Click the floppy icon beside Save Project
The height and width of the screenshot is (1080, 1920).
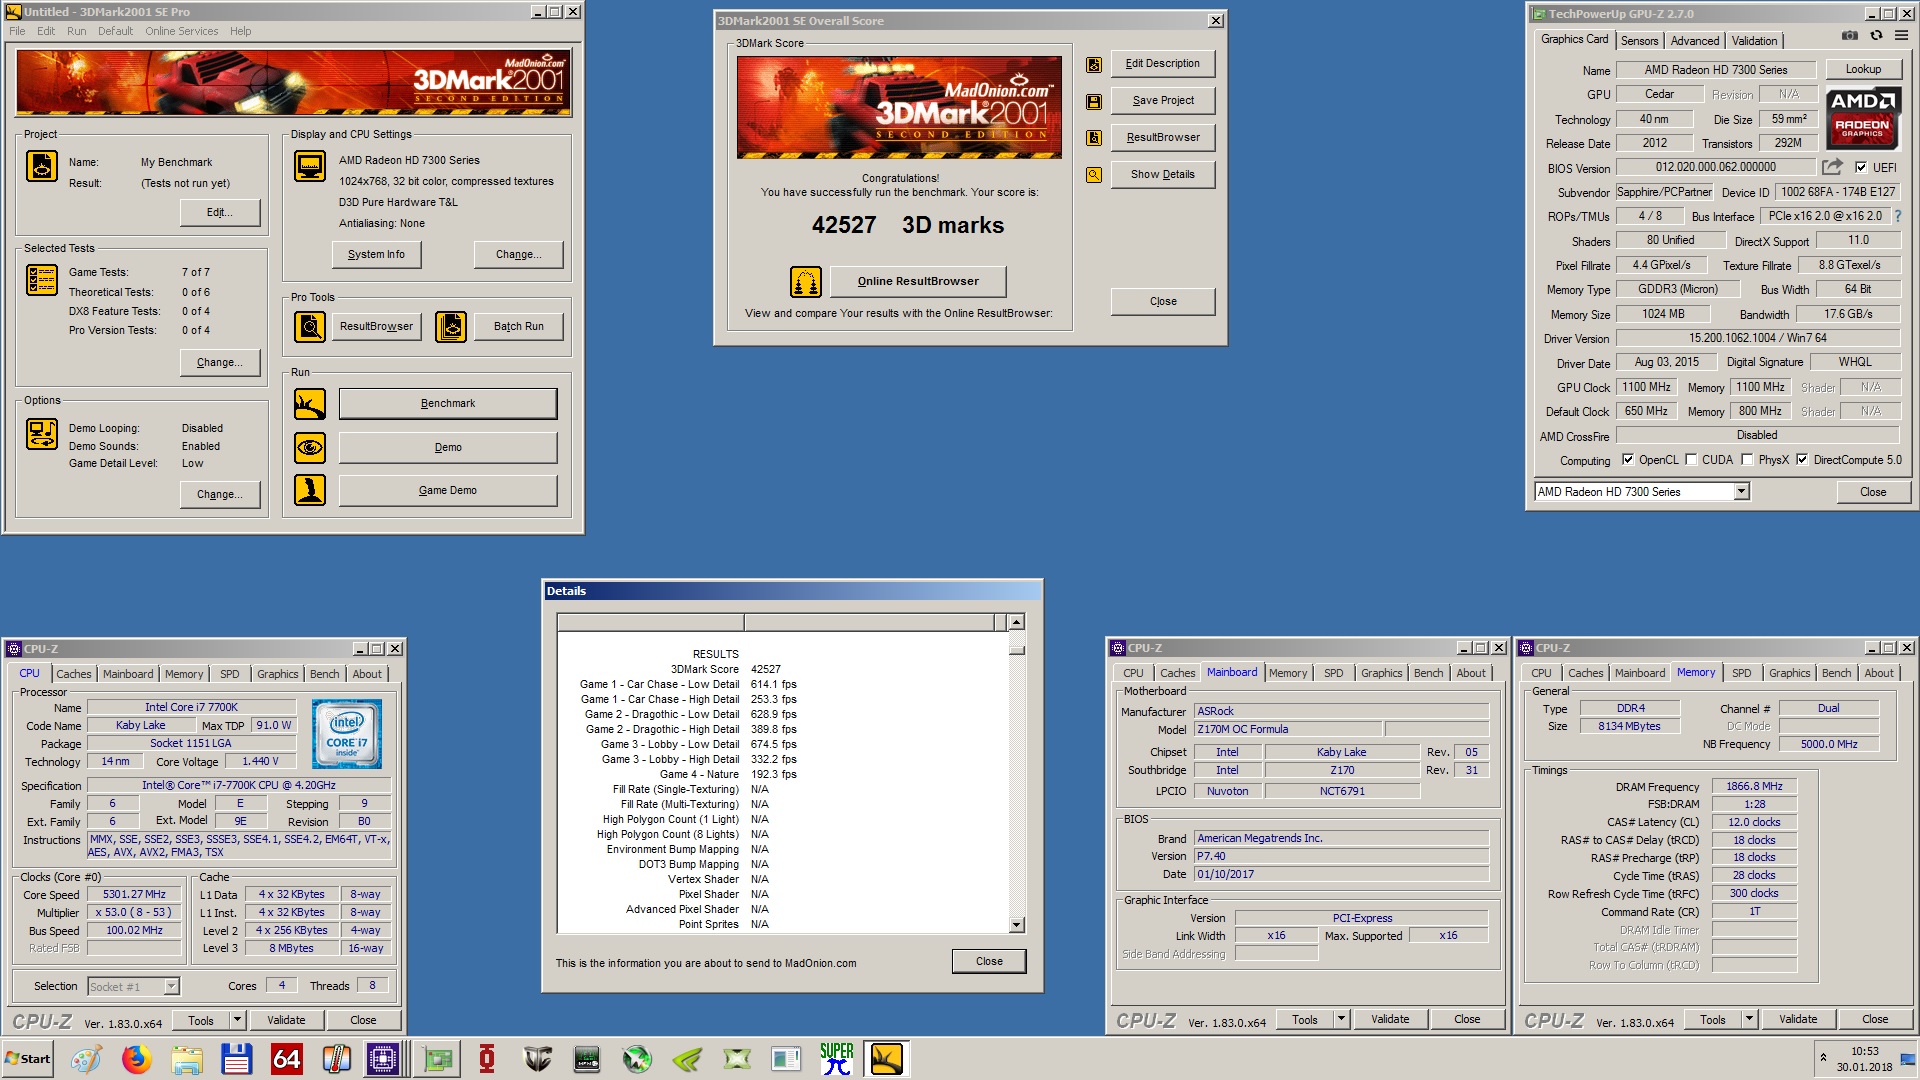point(1094,102)
